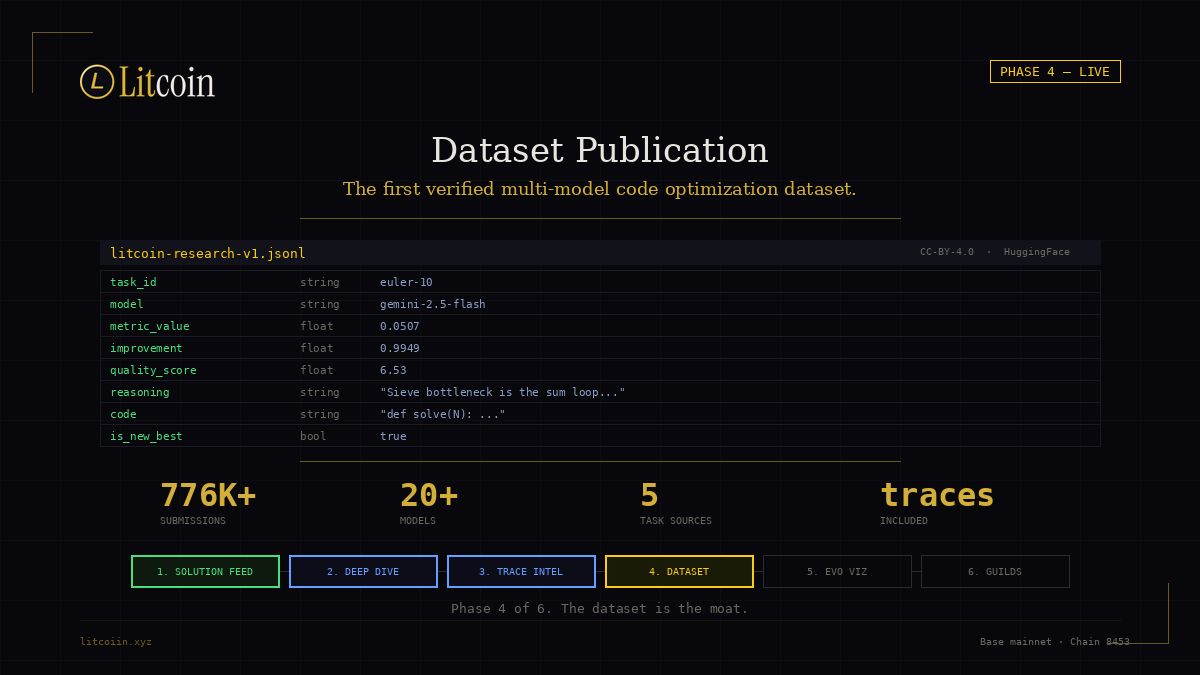The height and width of the screenshot is (675, 1200).
Task: Click the 0.9949 value
Action: 400,348
